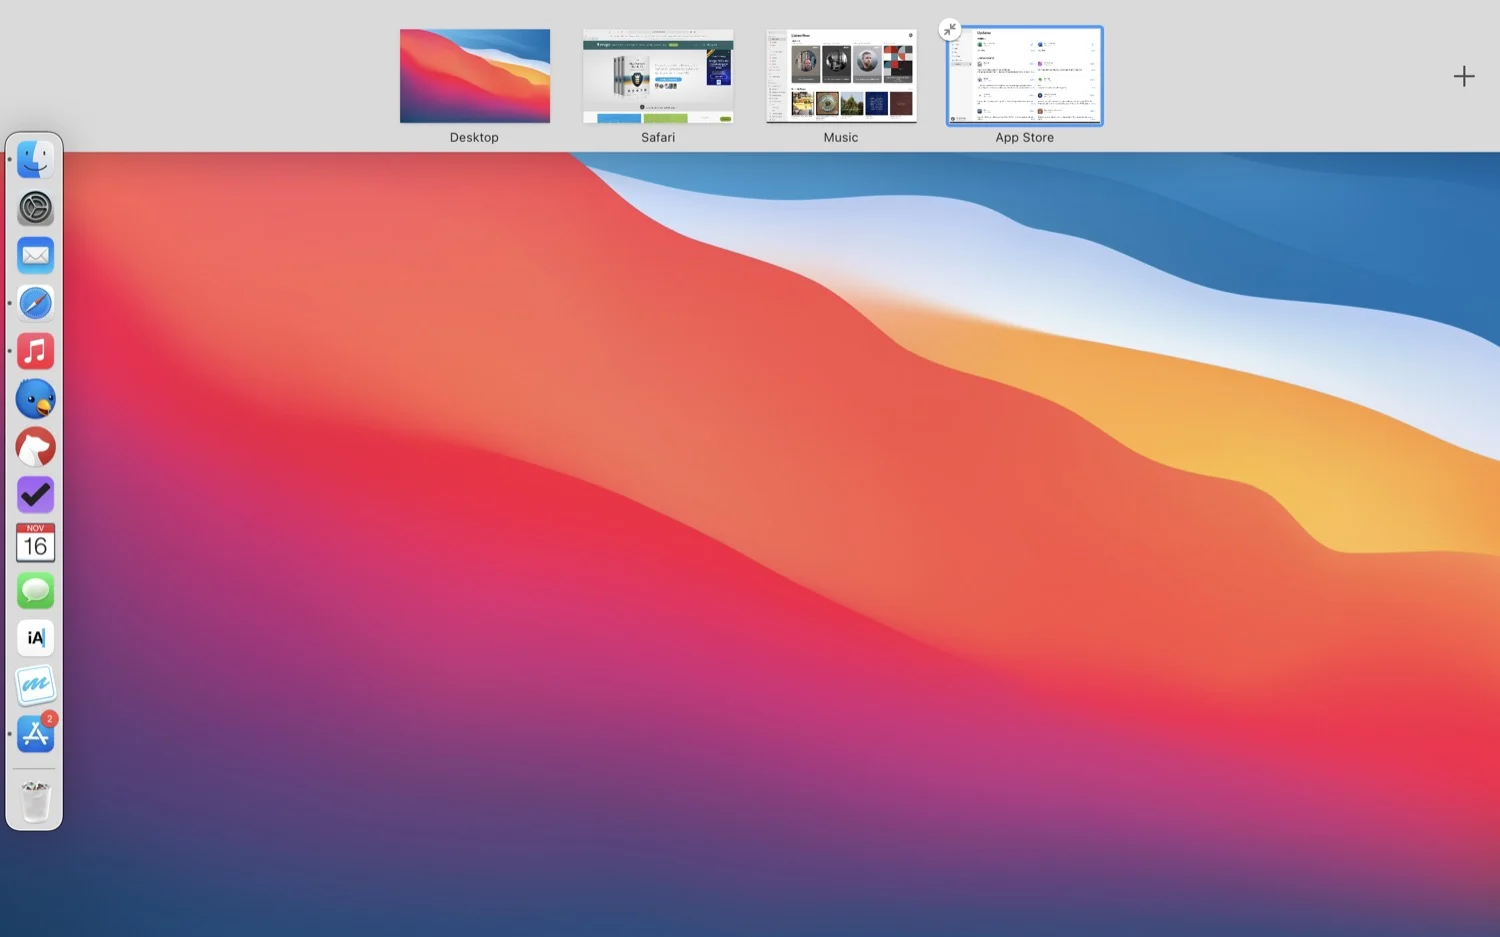Open App Store with badge 2

(x=35, y=734)
